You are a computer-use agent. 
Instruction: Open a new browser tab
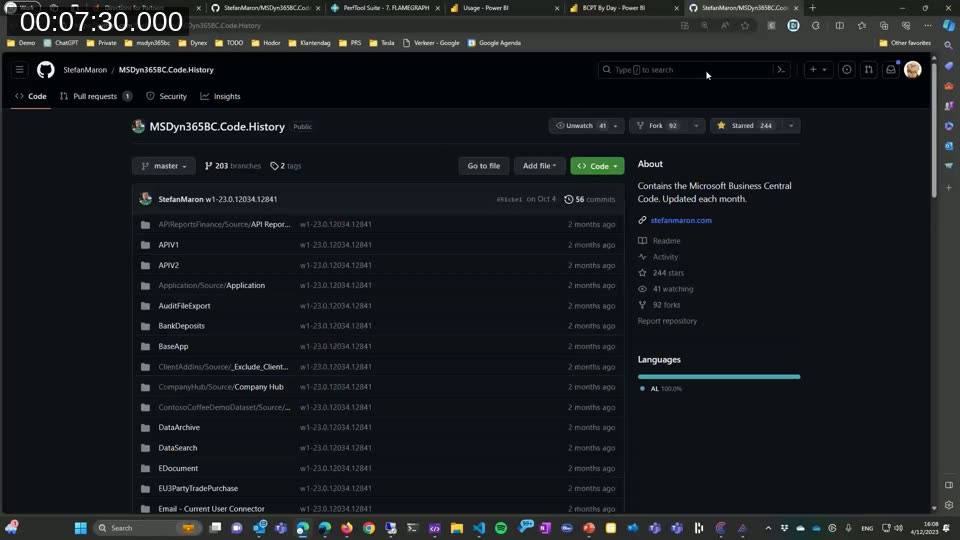(812, 8)
